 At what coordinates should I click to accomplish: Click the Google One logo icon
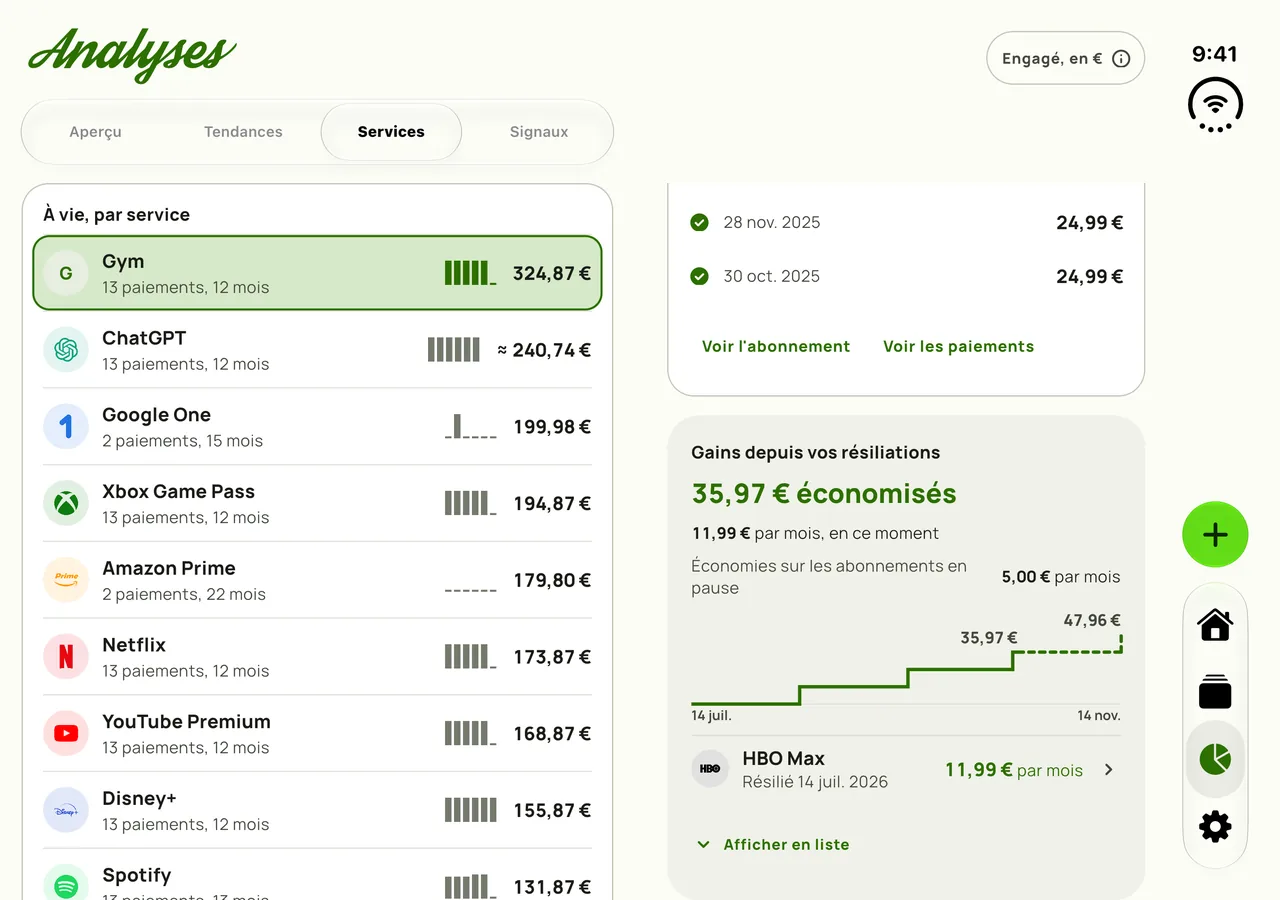click(x=66, y=427)
